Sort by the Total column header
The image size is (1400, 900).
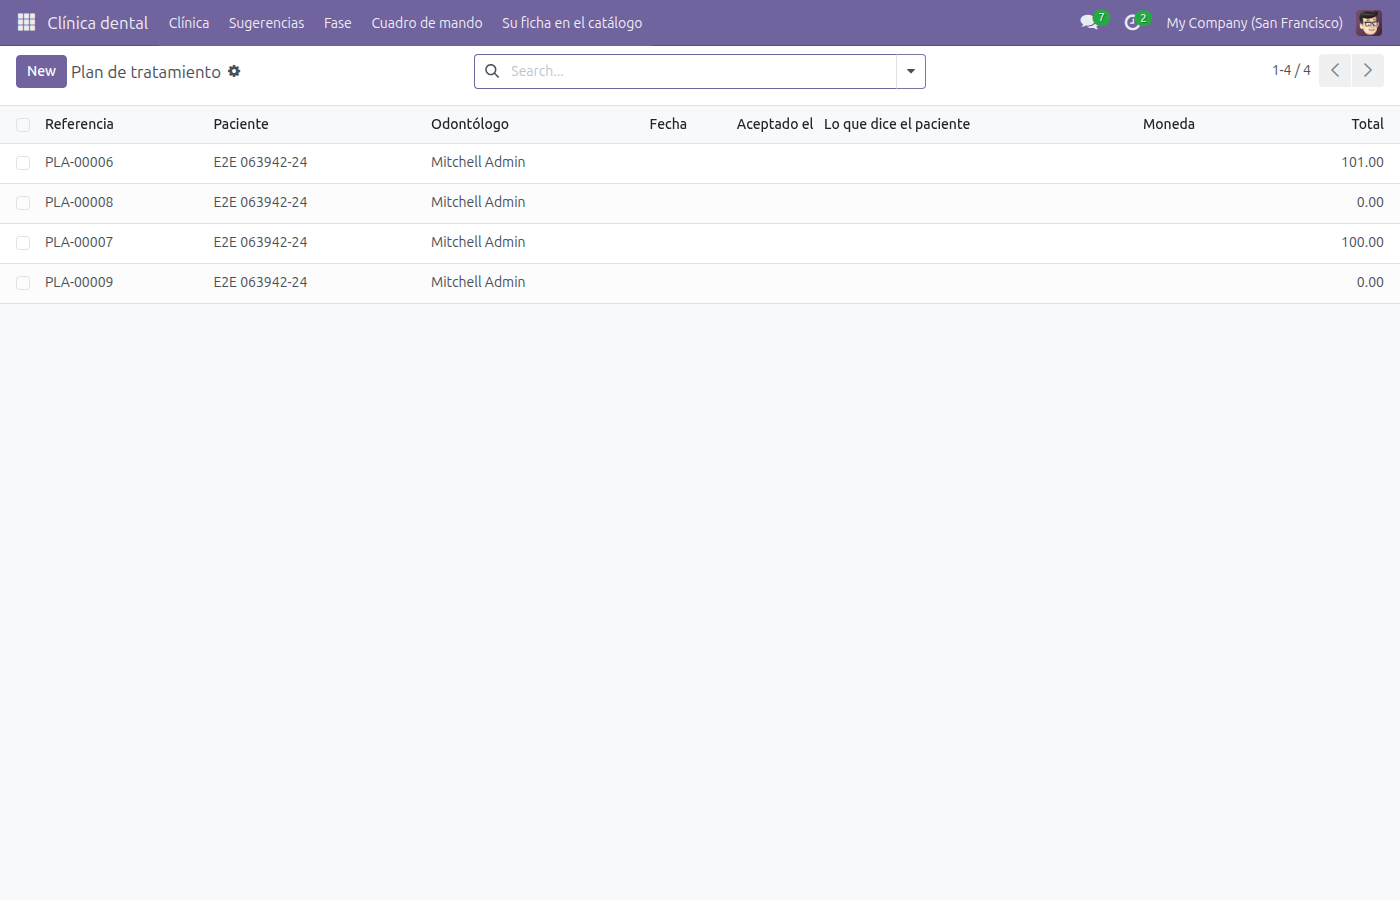1367,124
